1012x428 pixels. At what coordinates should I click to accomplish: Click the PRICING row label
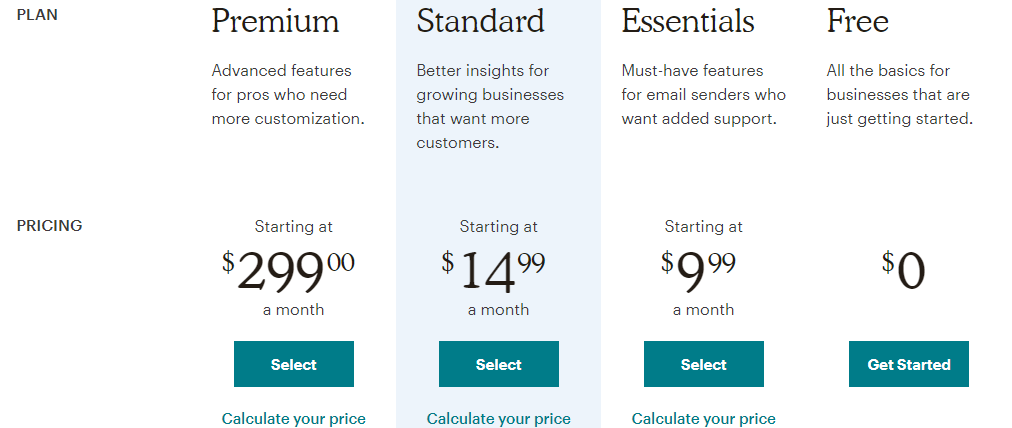(x=50, y=226)
